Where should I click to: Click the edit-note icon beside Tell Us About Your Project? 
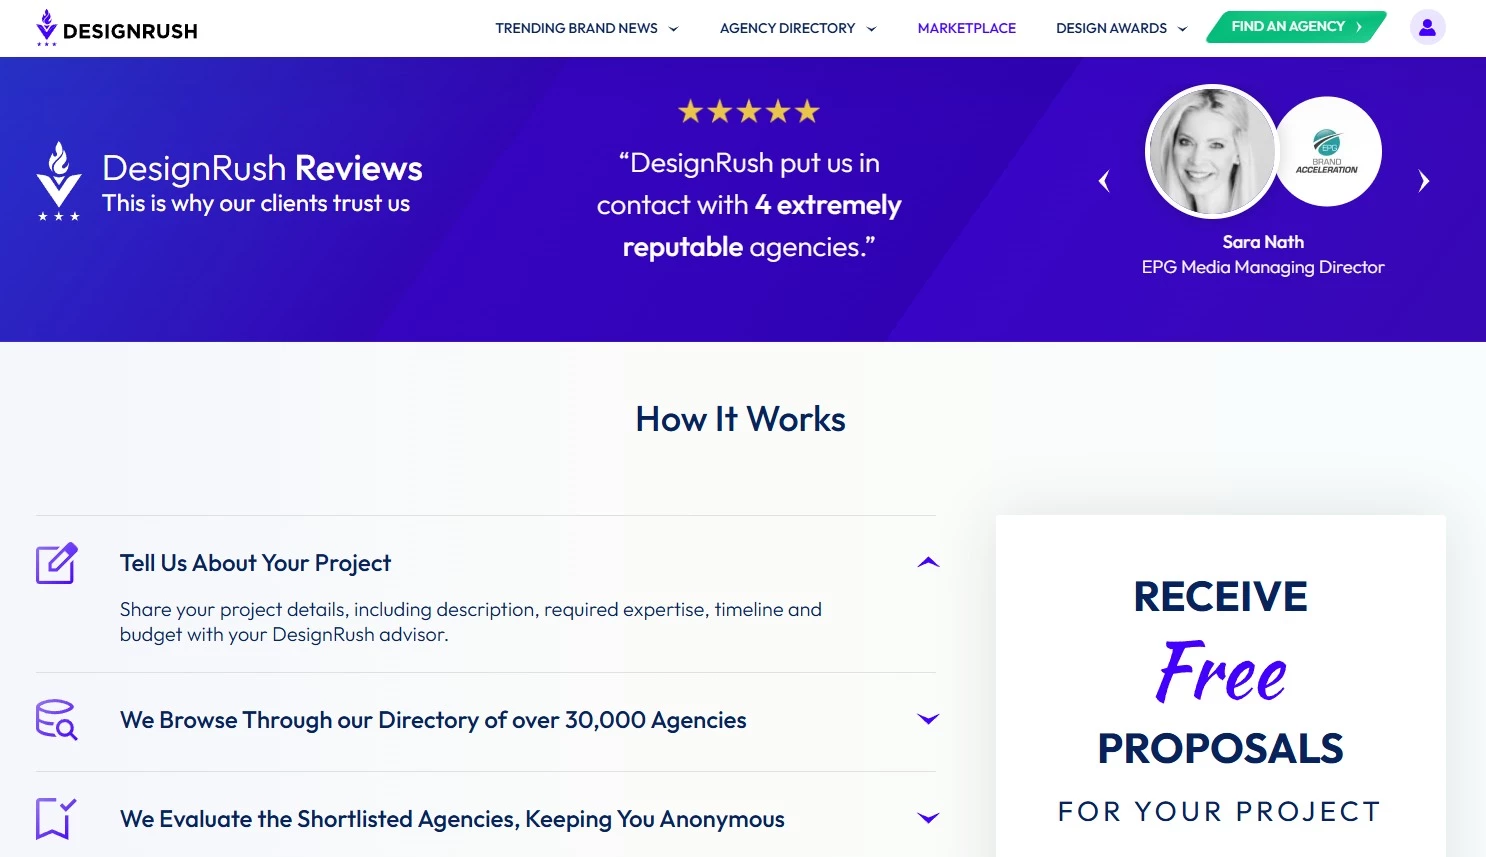pos(57,563)
